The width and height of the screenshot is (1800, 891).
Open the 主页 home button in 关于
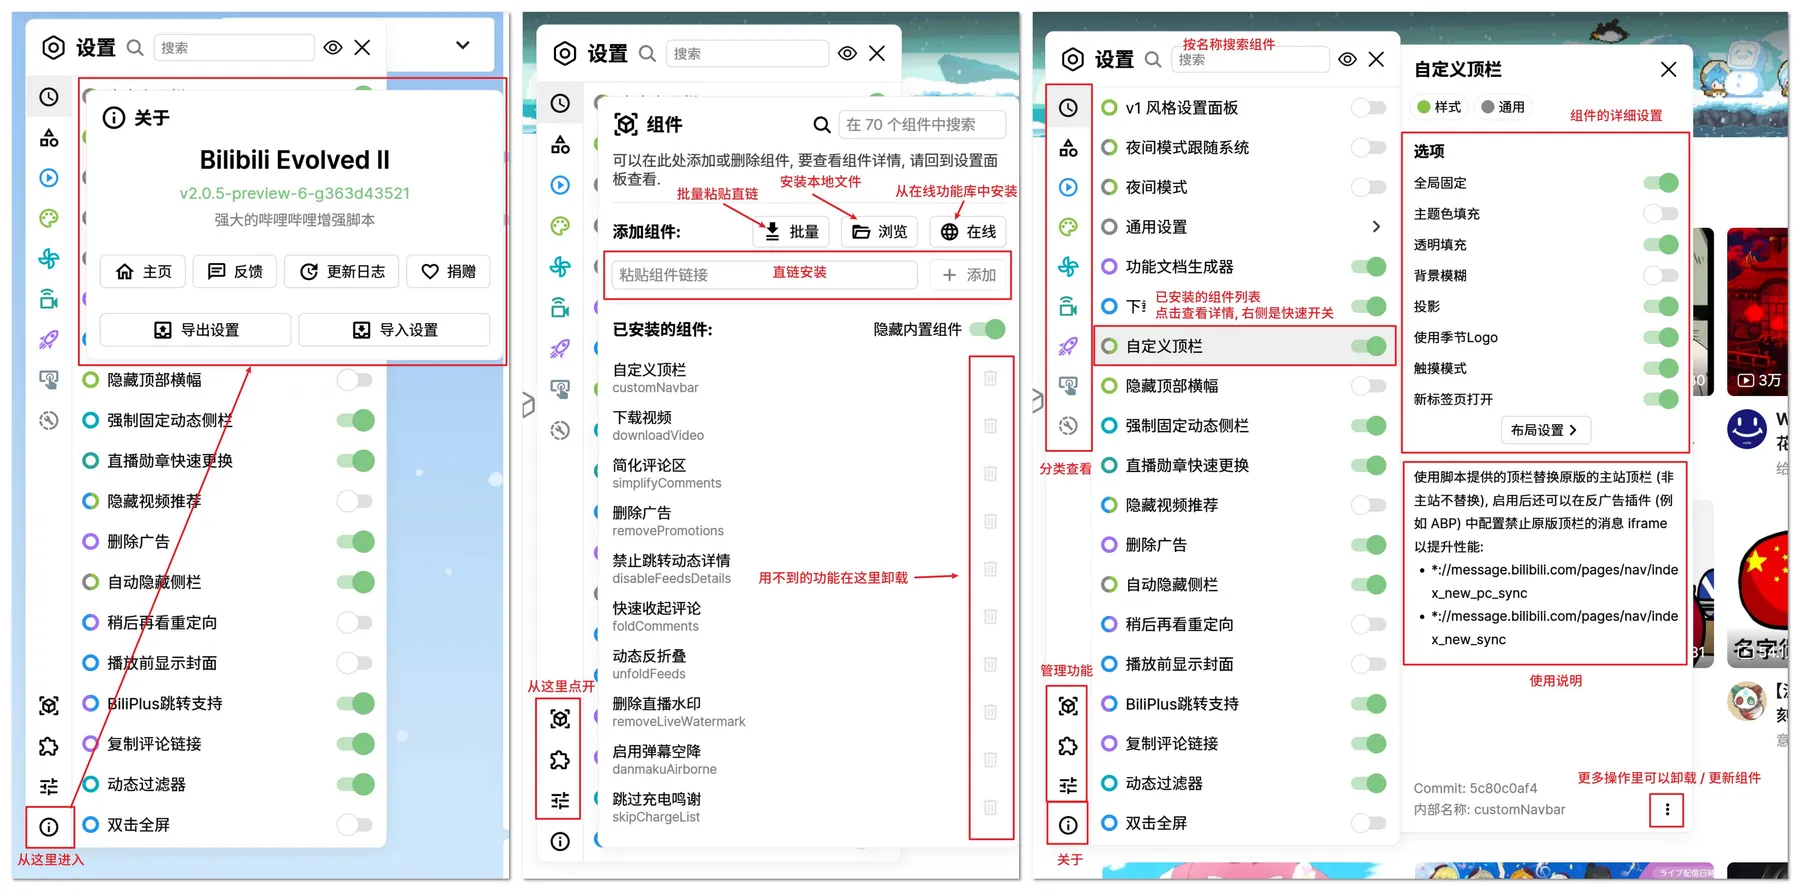tap(143, 272)
